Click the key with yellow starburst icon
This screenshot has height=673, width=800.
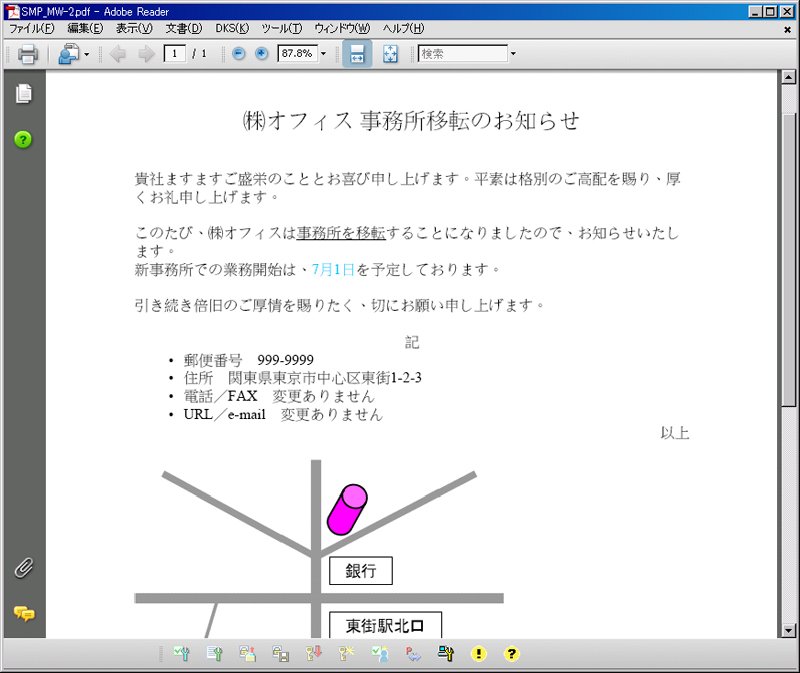[346, 654]
